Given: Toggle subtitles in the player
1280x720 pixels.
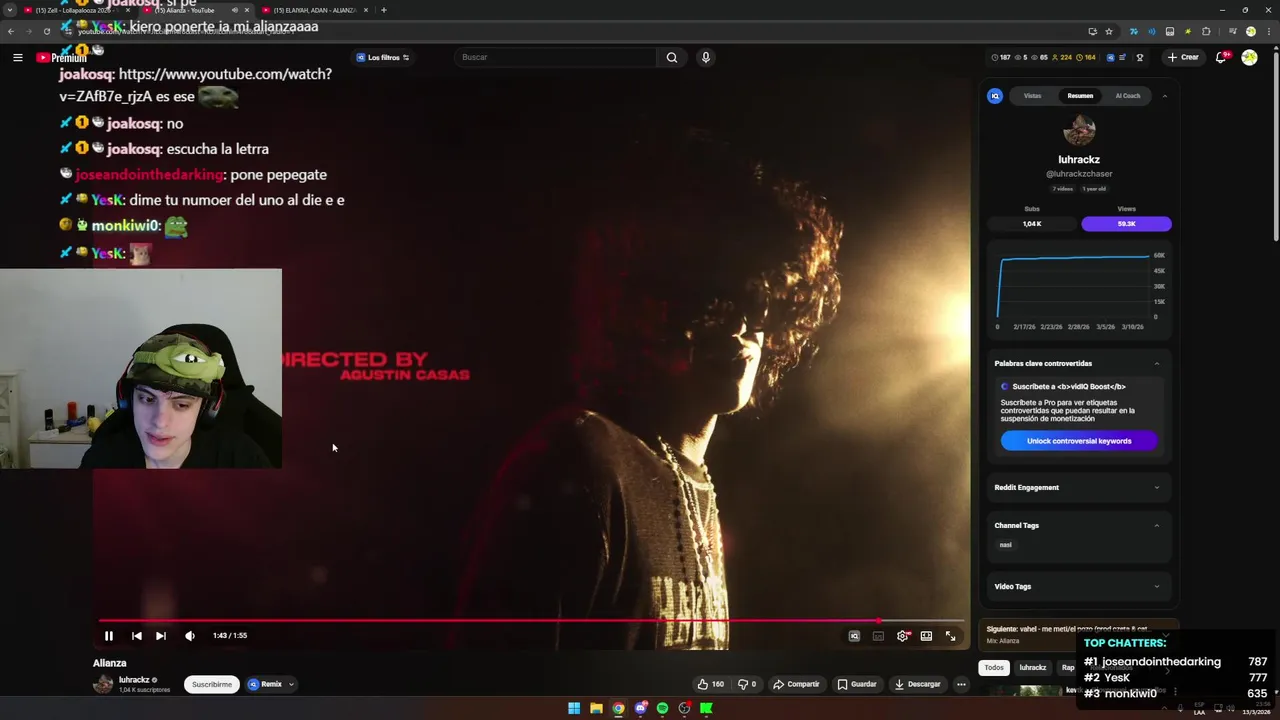Looking at the screenshot, I should 878,635.
